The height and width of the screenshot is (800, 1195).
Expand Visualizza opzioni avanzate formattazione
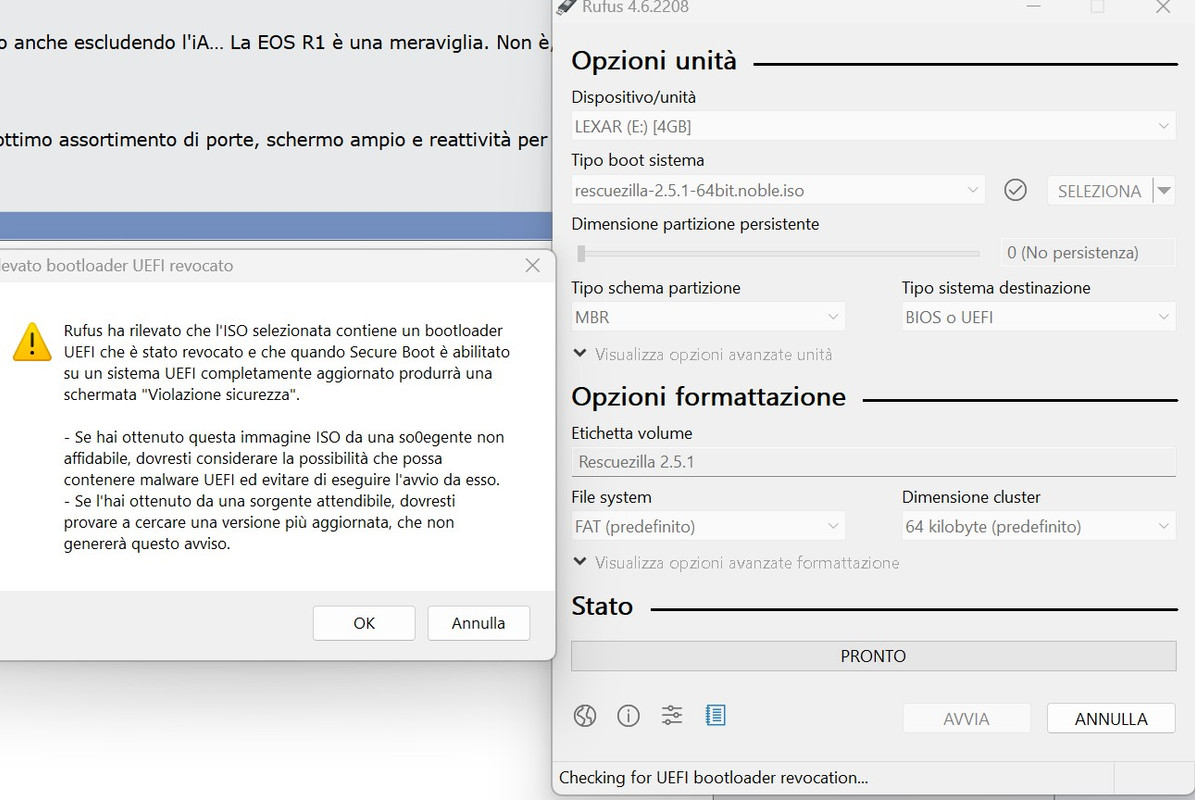pyautogui.click(x=736, y=563)
